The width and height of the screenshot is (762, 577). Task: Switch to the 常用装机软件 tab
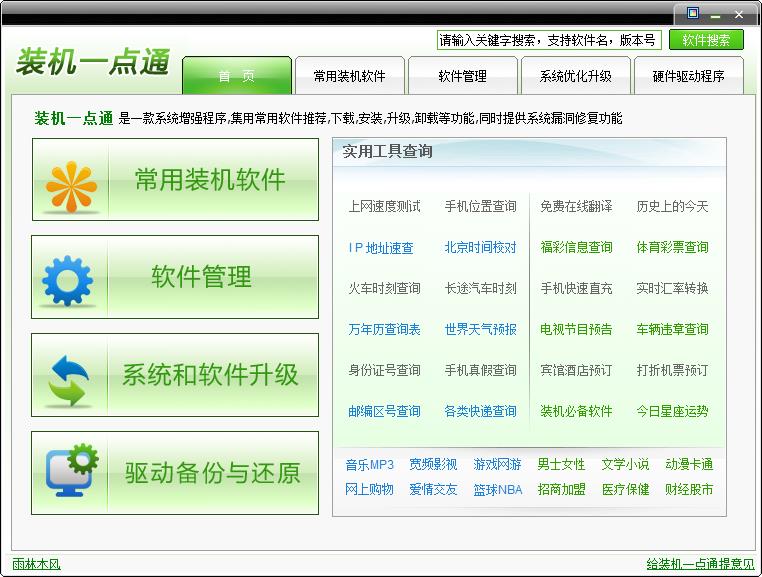(349, 76)
